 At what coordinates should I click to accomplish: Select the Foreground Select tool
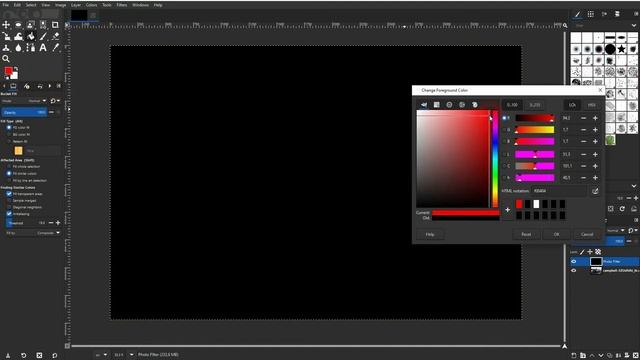coord(31,25)
